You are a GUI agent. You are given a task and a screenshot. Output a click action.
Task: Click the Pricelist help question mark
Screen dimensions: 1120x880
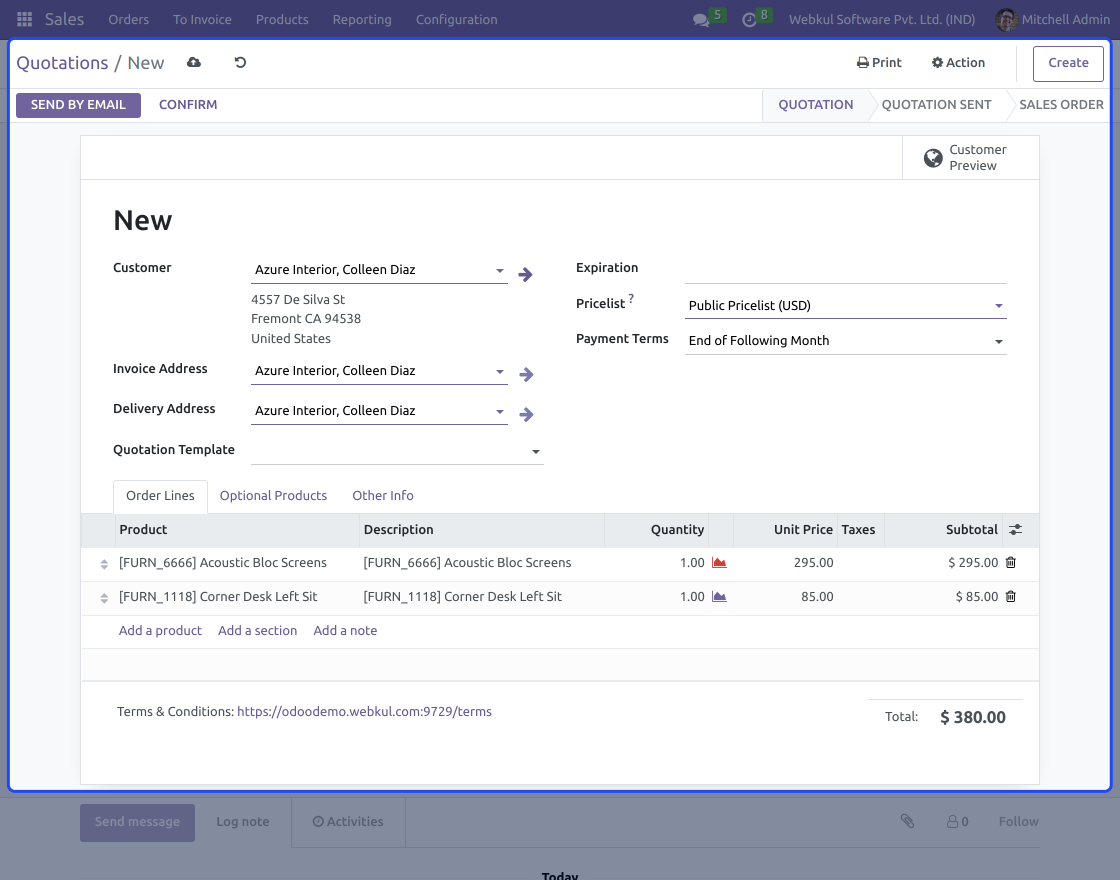tap(631, 299)
